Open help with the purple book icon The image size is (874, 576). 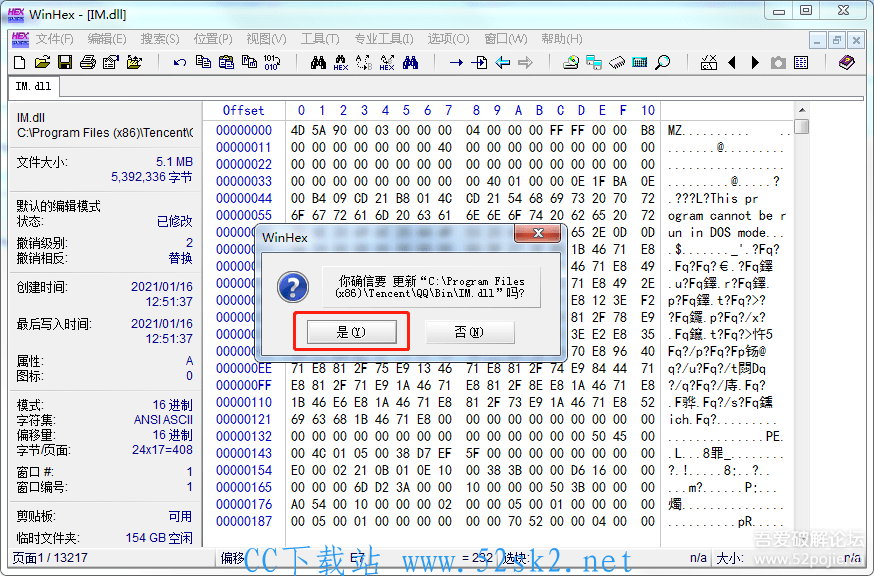pos(847,62)
